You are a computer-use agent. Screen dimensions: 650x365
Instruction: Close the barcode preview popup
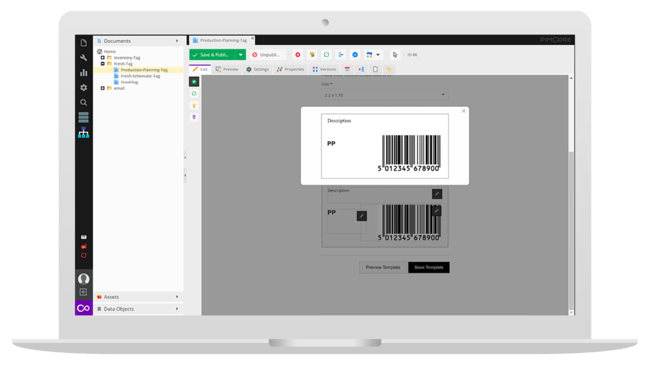463,111
